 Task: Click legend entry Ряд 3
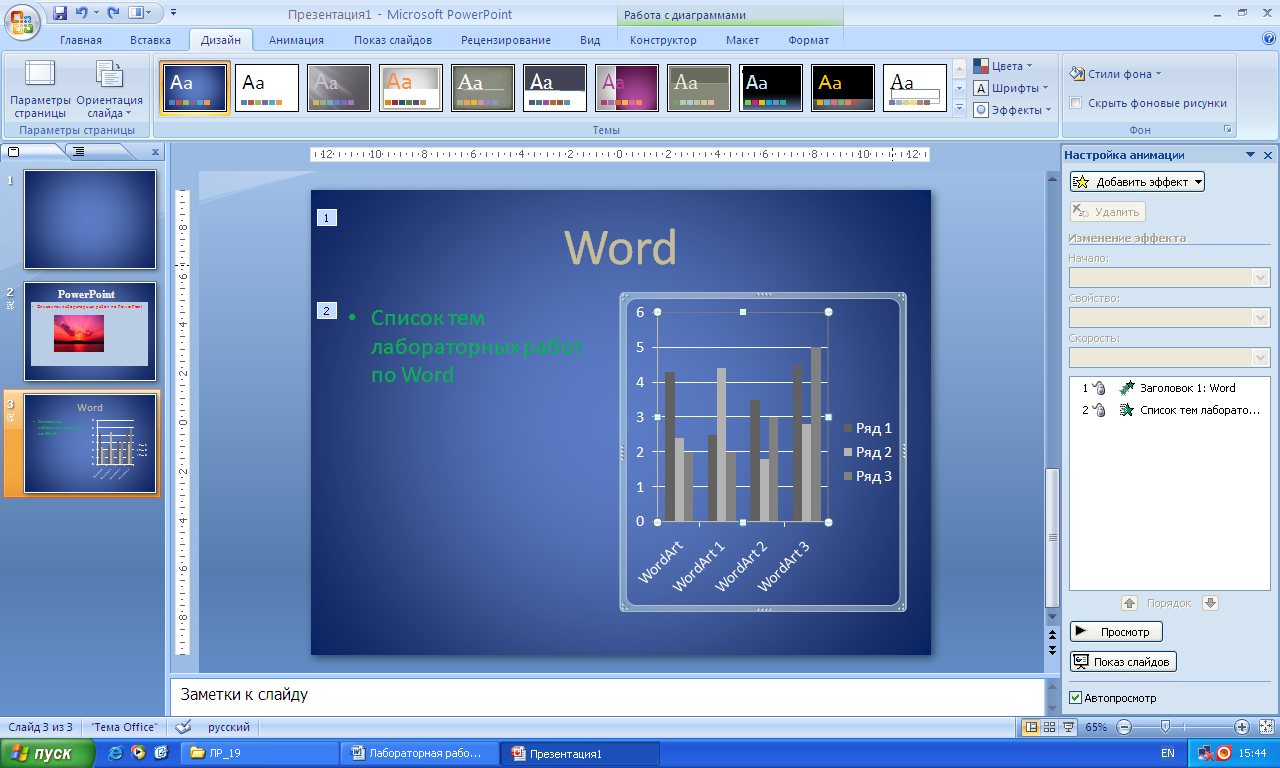(x=868, y=476)
